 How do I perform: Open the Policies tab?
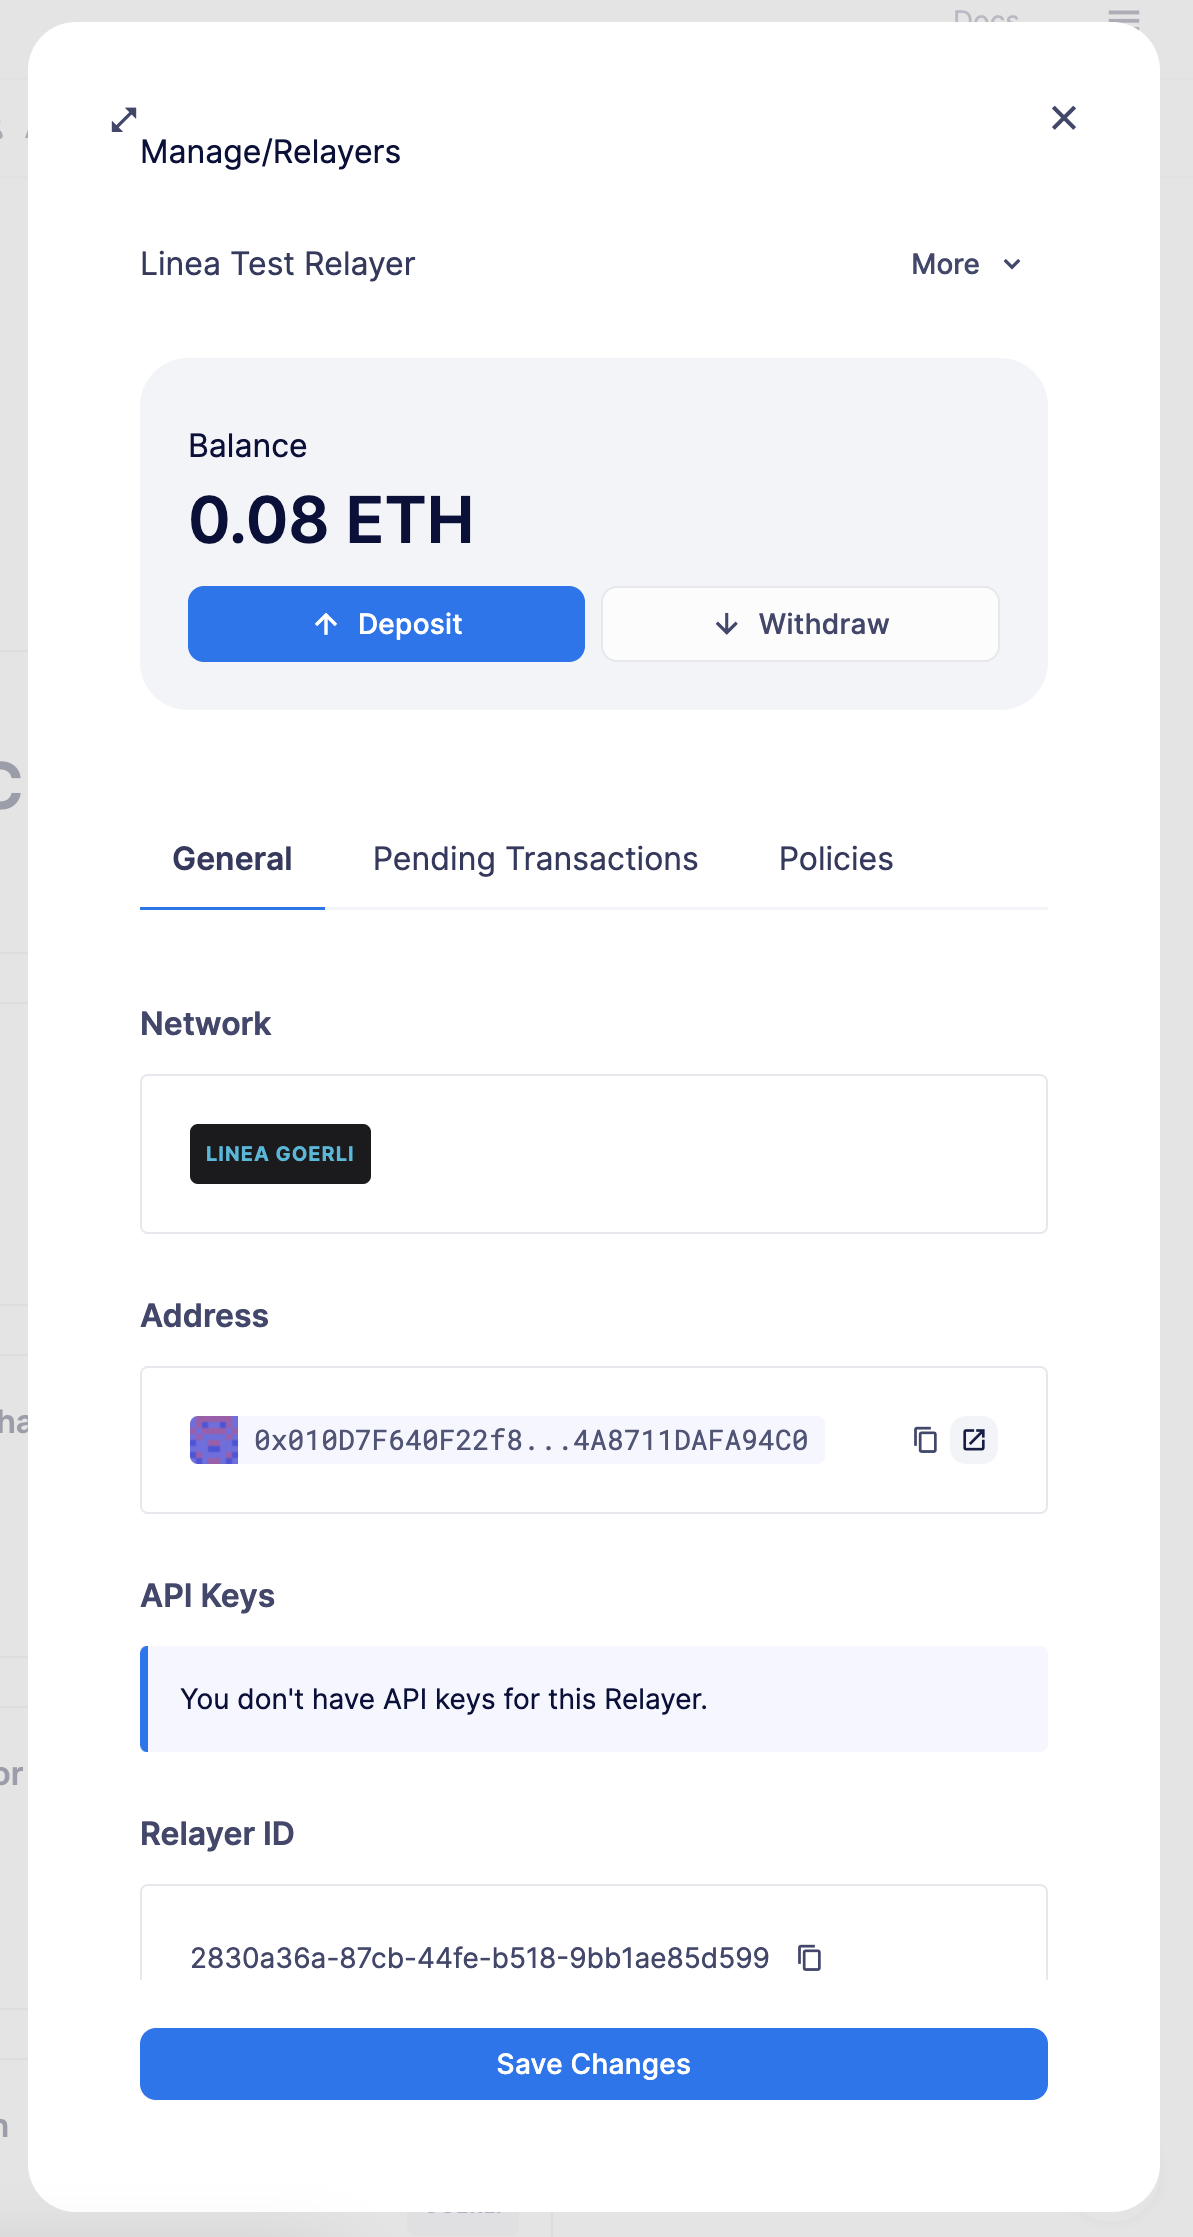tap(835, 858)
